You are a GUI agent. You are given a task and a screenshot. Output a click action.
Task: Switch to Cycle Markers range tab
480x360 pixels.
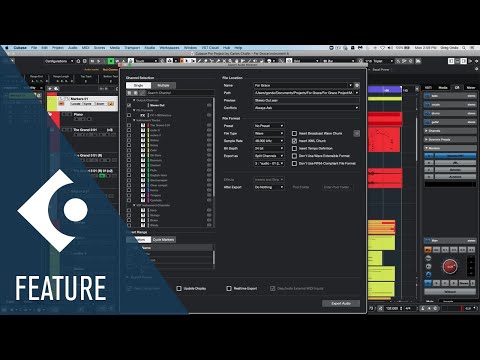[x=164, y=240]
